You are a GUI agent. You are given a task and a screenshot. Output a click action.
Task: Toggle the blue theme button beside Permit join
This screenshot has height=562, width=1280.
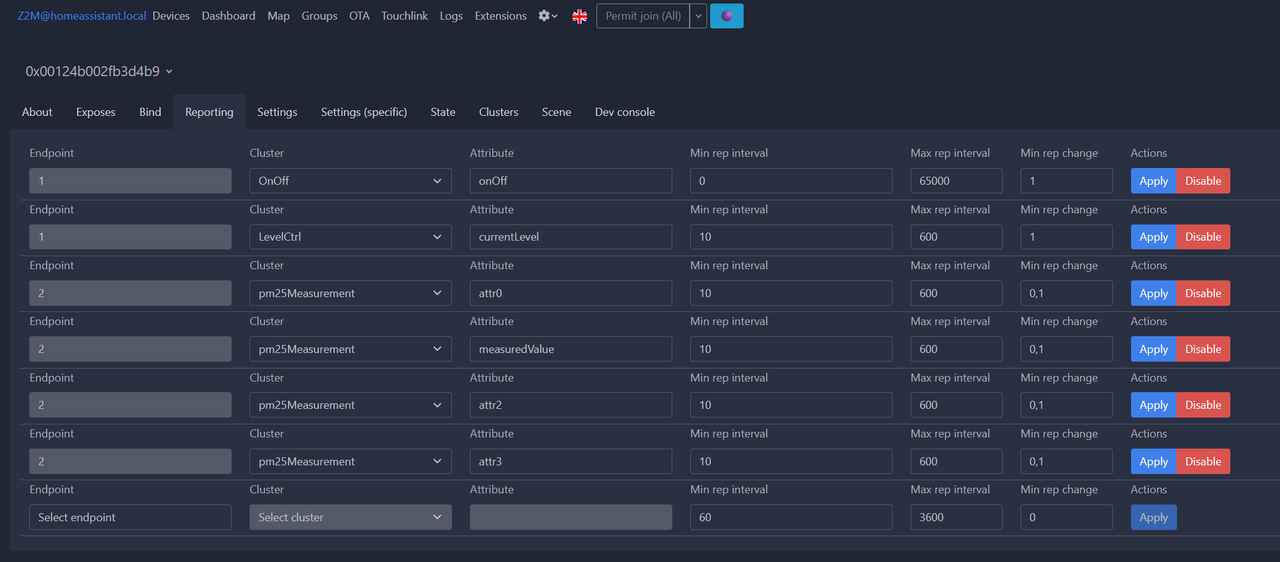point(727,16)
